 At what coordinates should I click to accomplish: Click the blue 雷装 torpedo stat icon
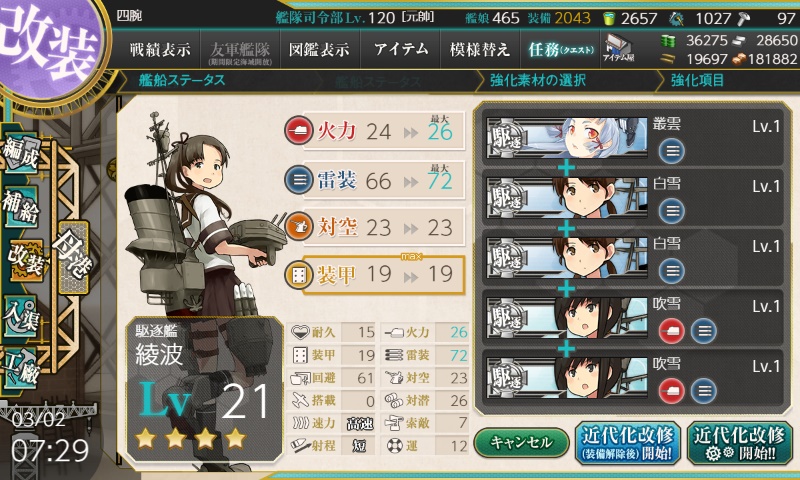click(x=298, y=180)
